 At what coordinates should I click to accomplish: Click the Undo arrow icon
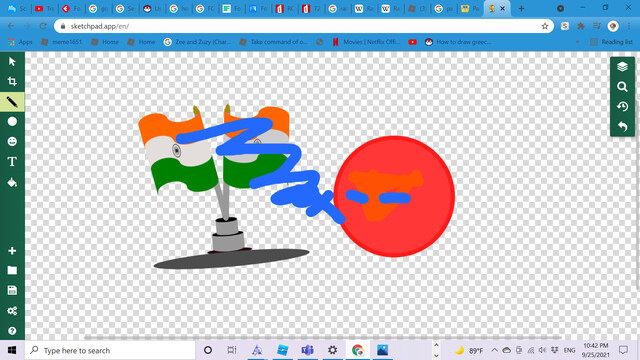[622, 127]
